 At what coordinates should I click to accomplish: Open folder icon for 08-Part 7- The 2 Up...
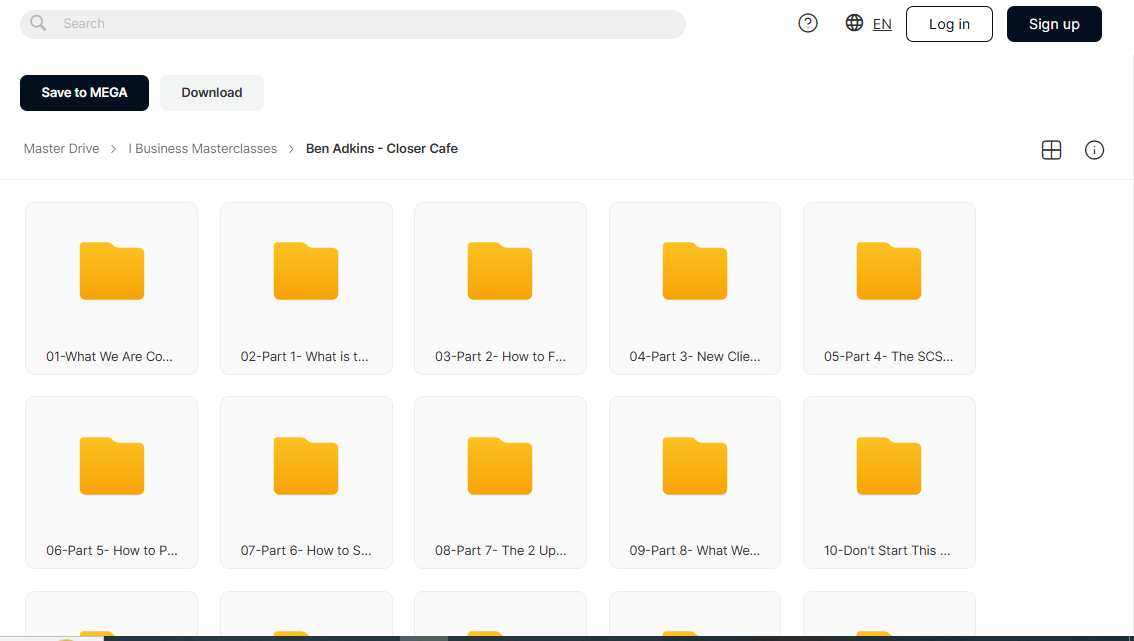point(500,466)
